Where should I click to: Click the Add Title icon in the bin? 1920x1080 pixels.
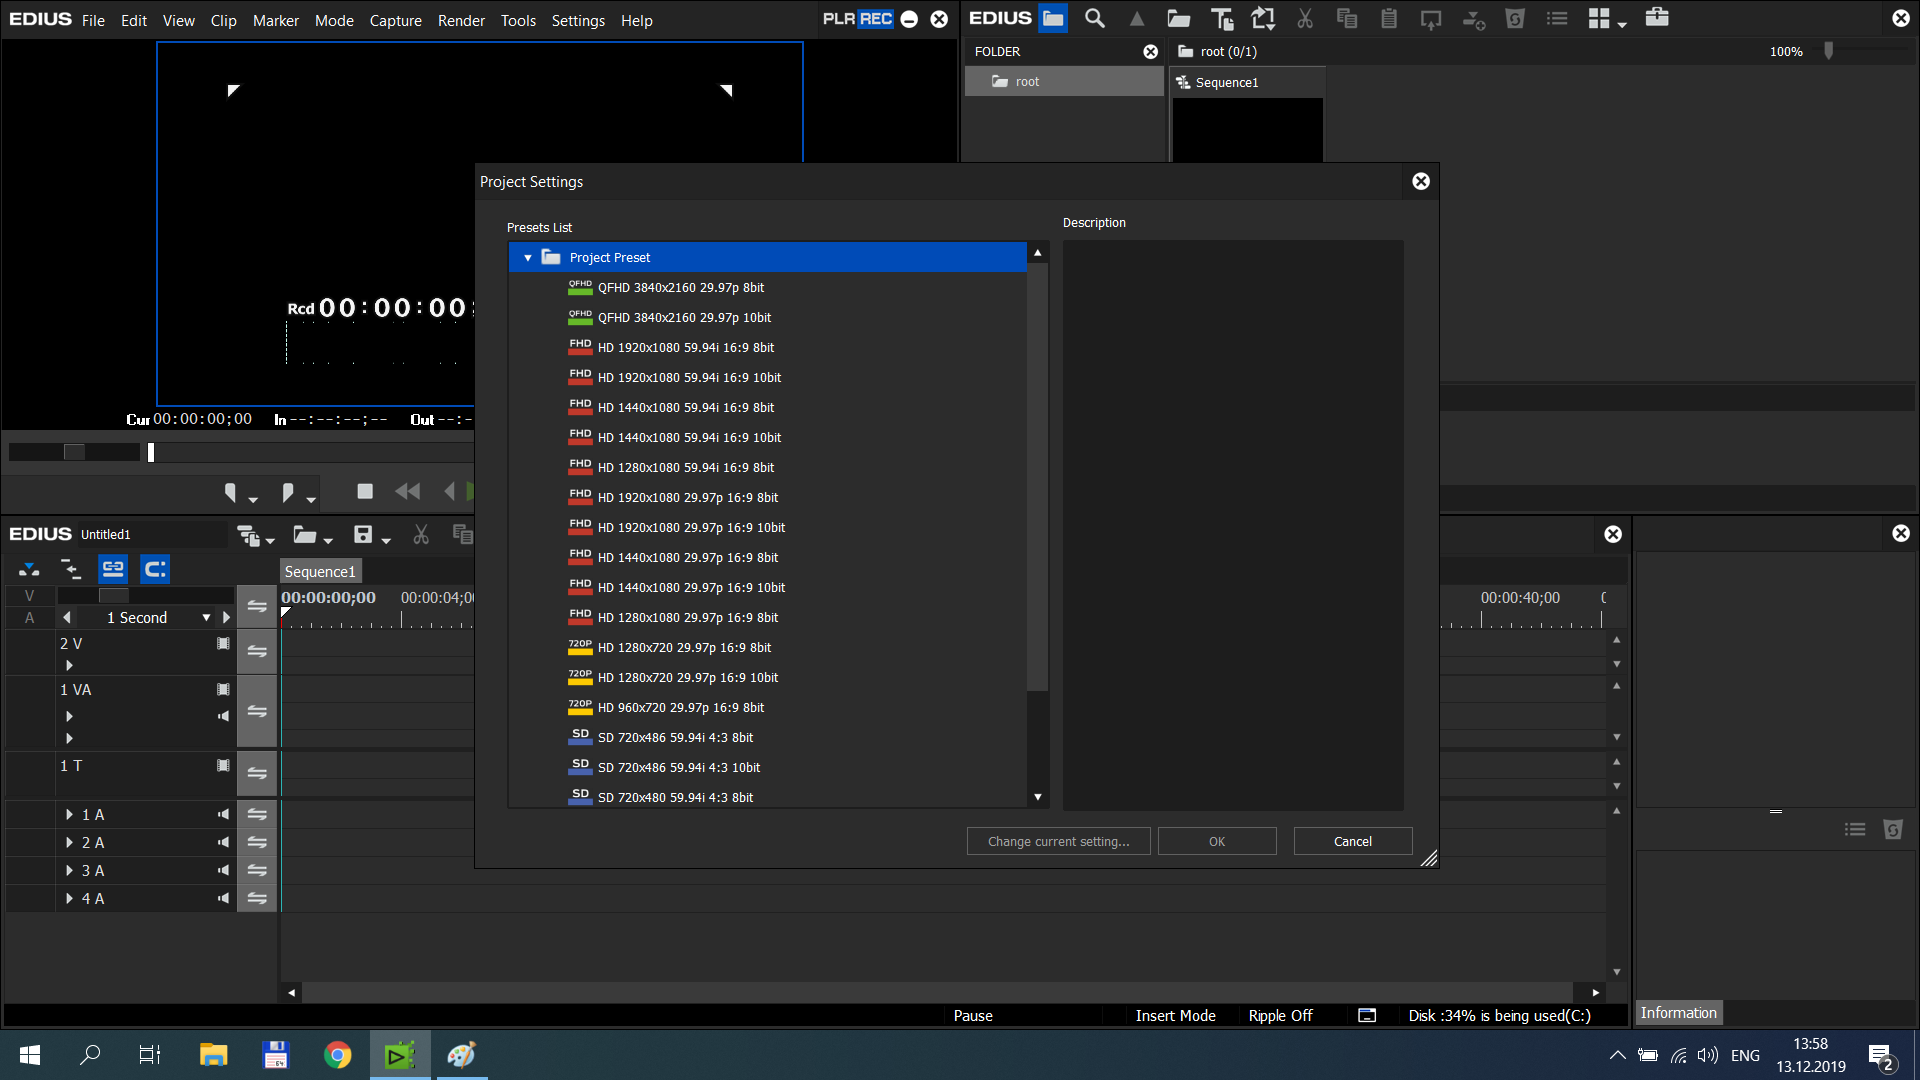tap(1221, 18)
